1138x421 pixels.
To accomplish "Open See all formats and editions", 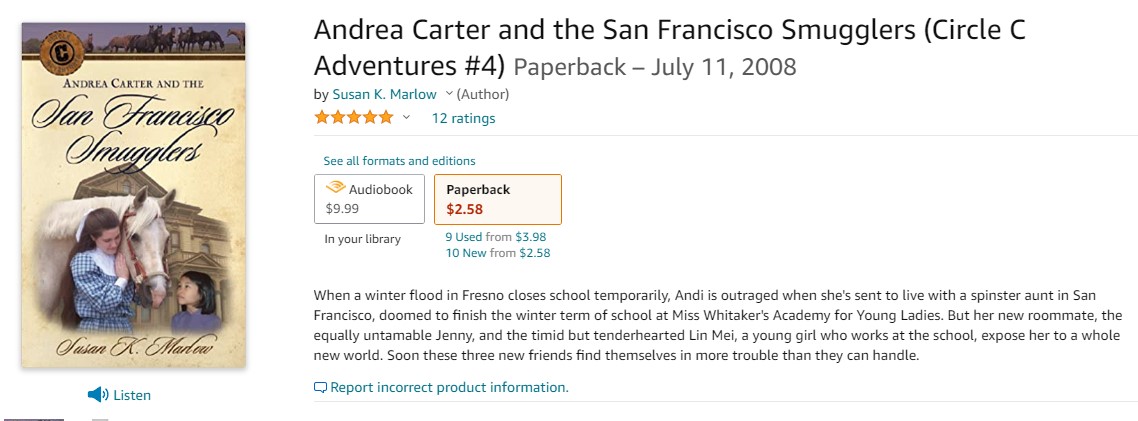I will click(399, 161).
